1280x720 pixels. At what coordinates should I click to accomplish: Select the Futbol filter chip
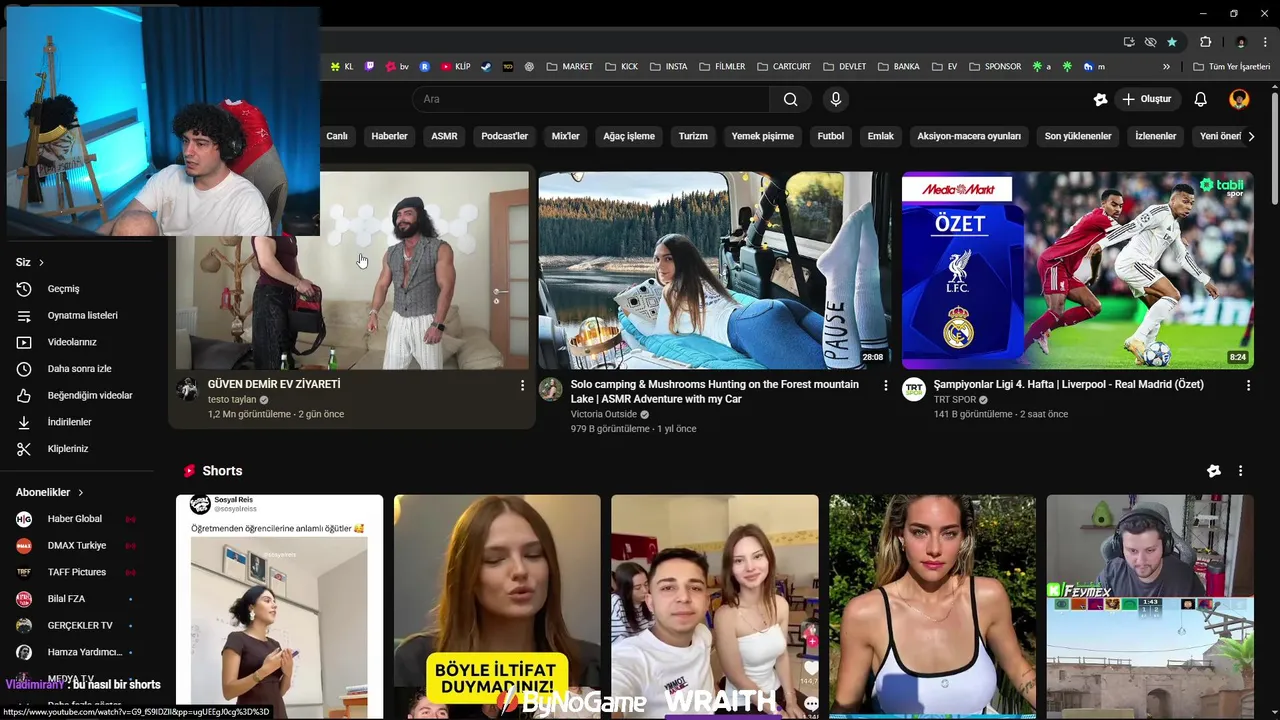click(830, 136)
